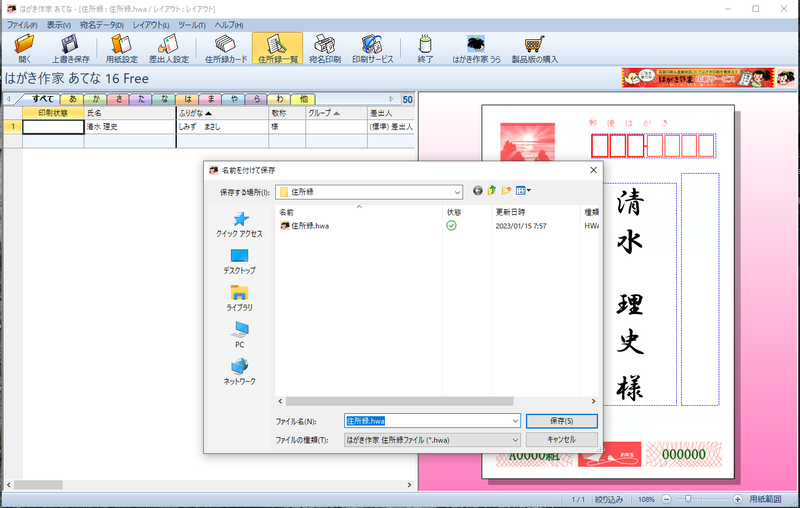The width and height of the screenshot is (800, 508).
Task: Open the 表示 menu
Action: pos(59,24)
